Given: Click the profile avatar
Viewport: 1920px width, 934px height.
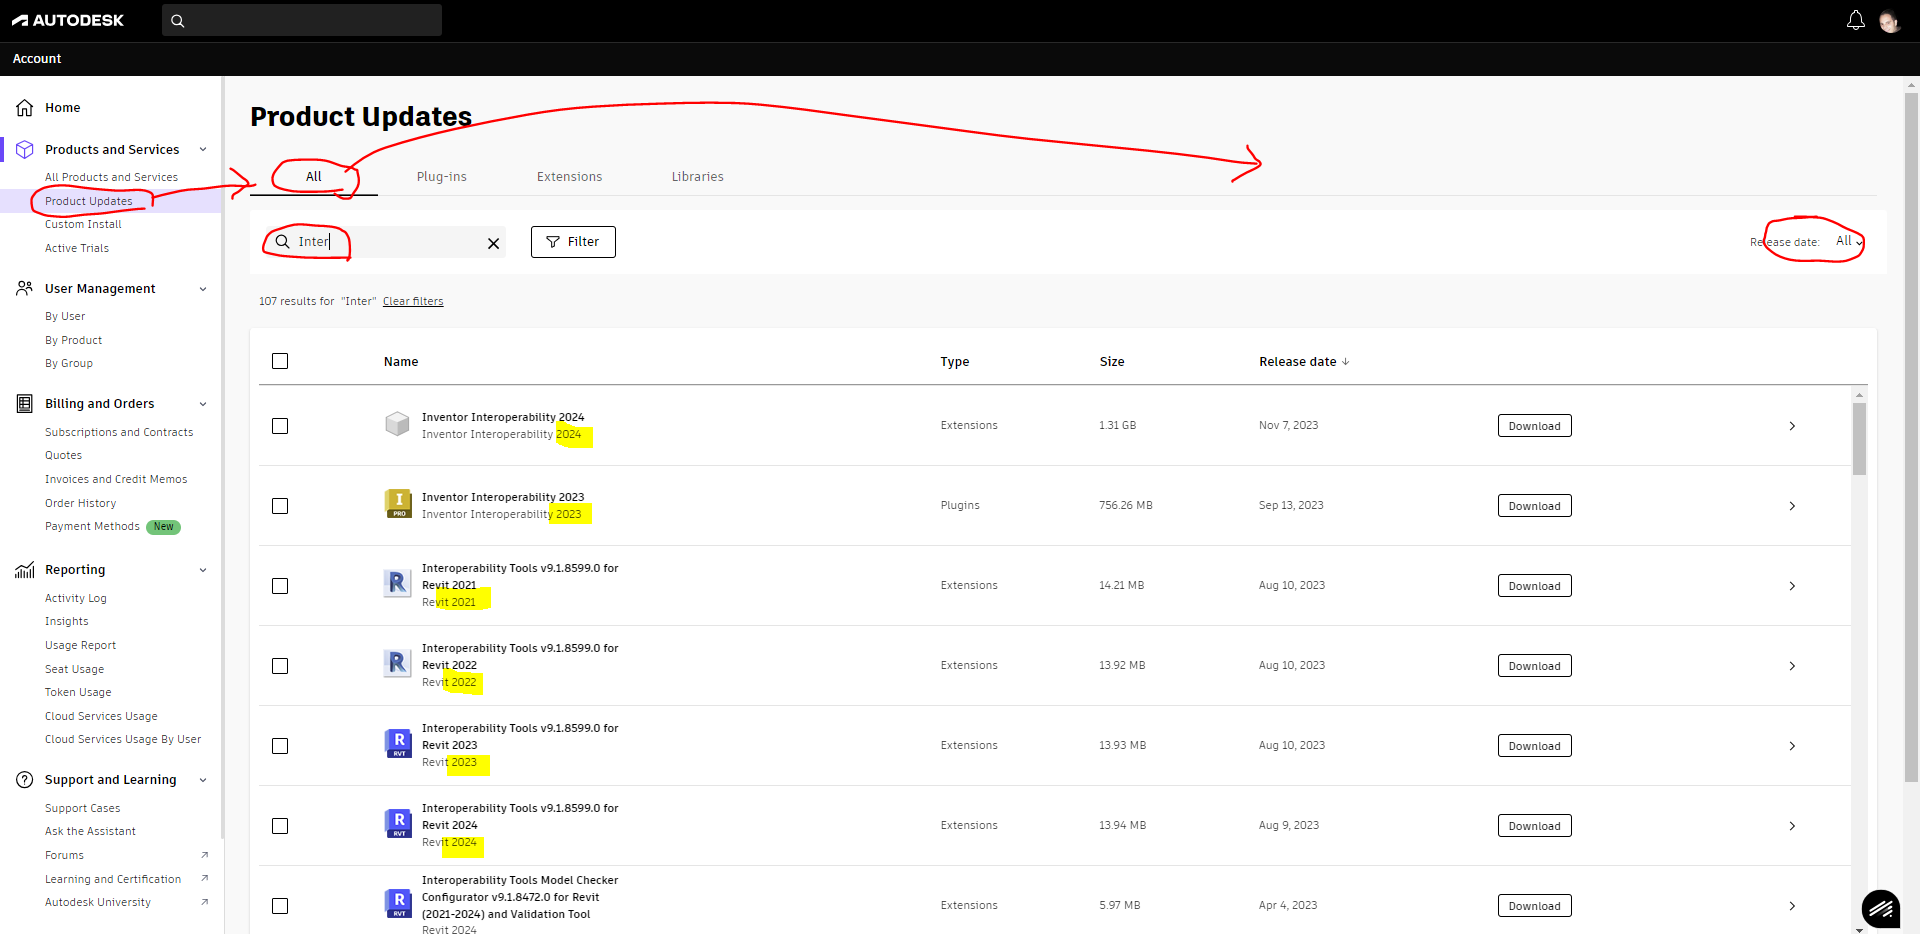Looking at the screenshot, I should point(1891,20).
